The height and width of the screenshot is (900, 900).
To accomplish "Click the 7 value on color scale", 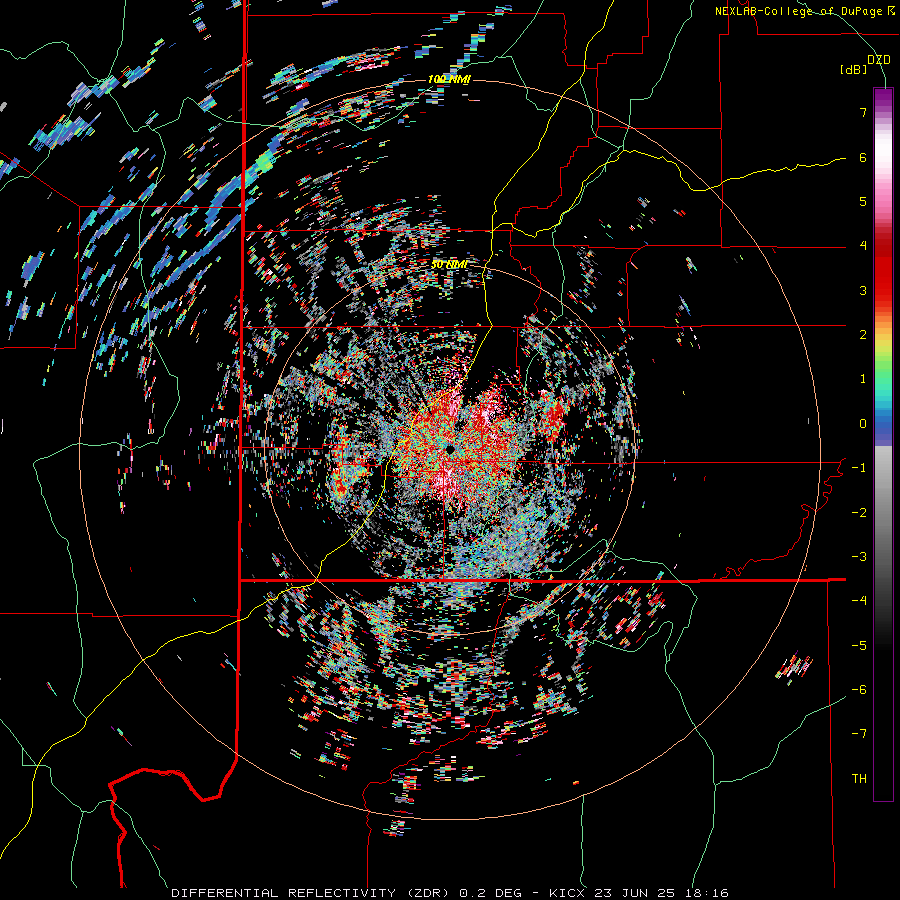I will (863, 112).
